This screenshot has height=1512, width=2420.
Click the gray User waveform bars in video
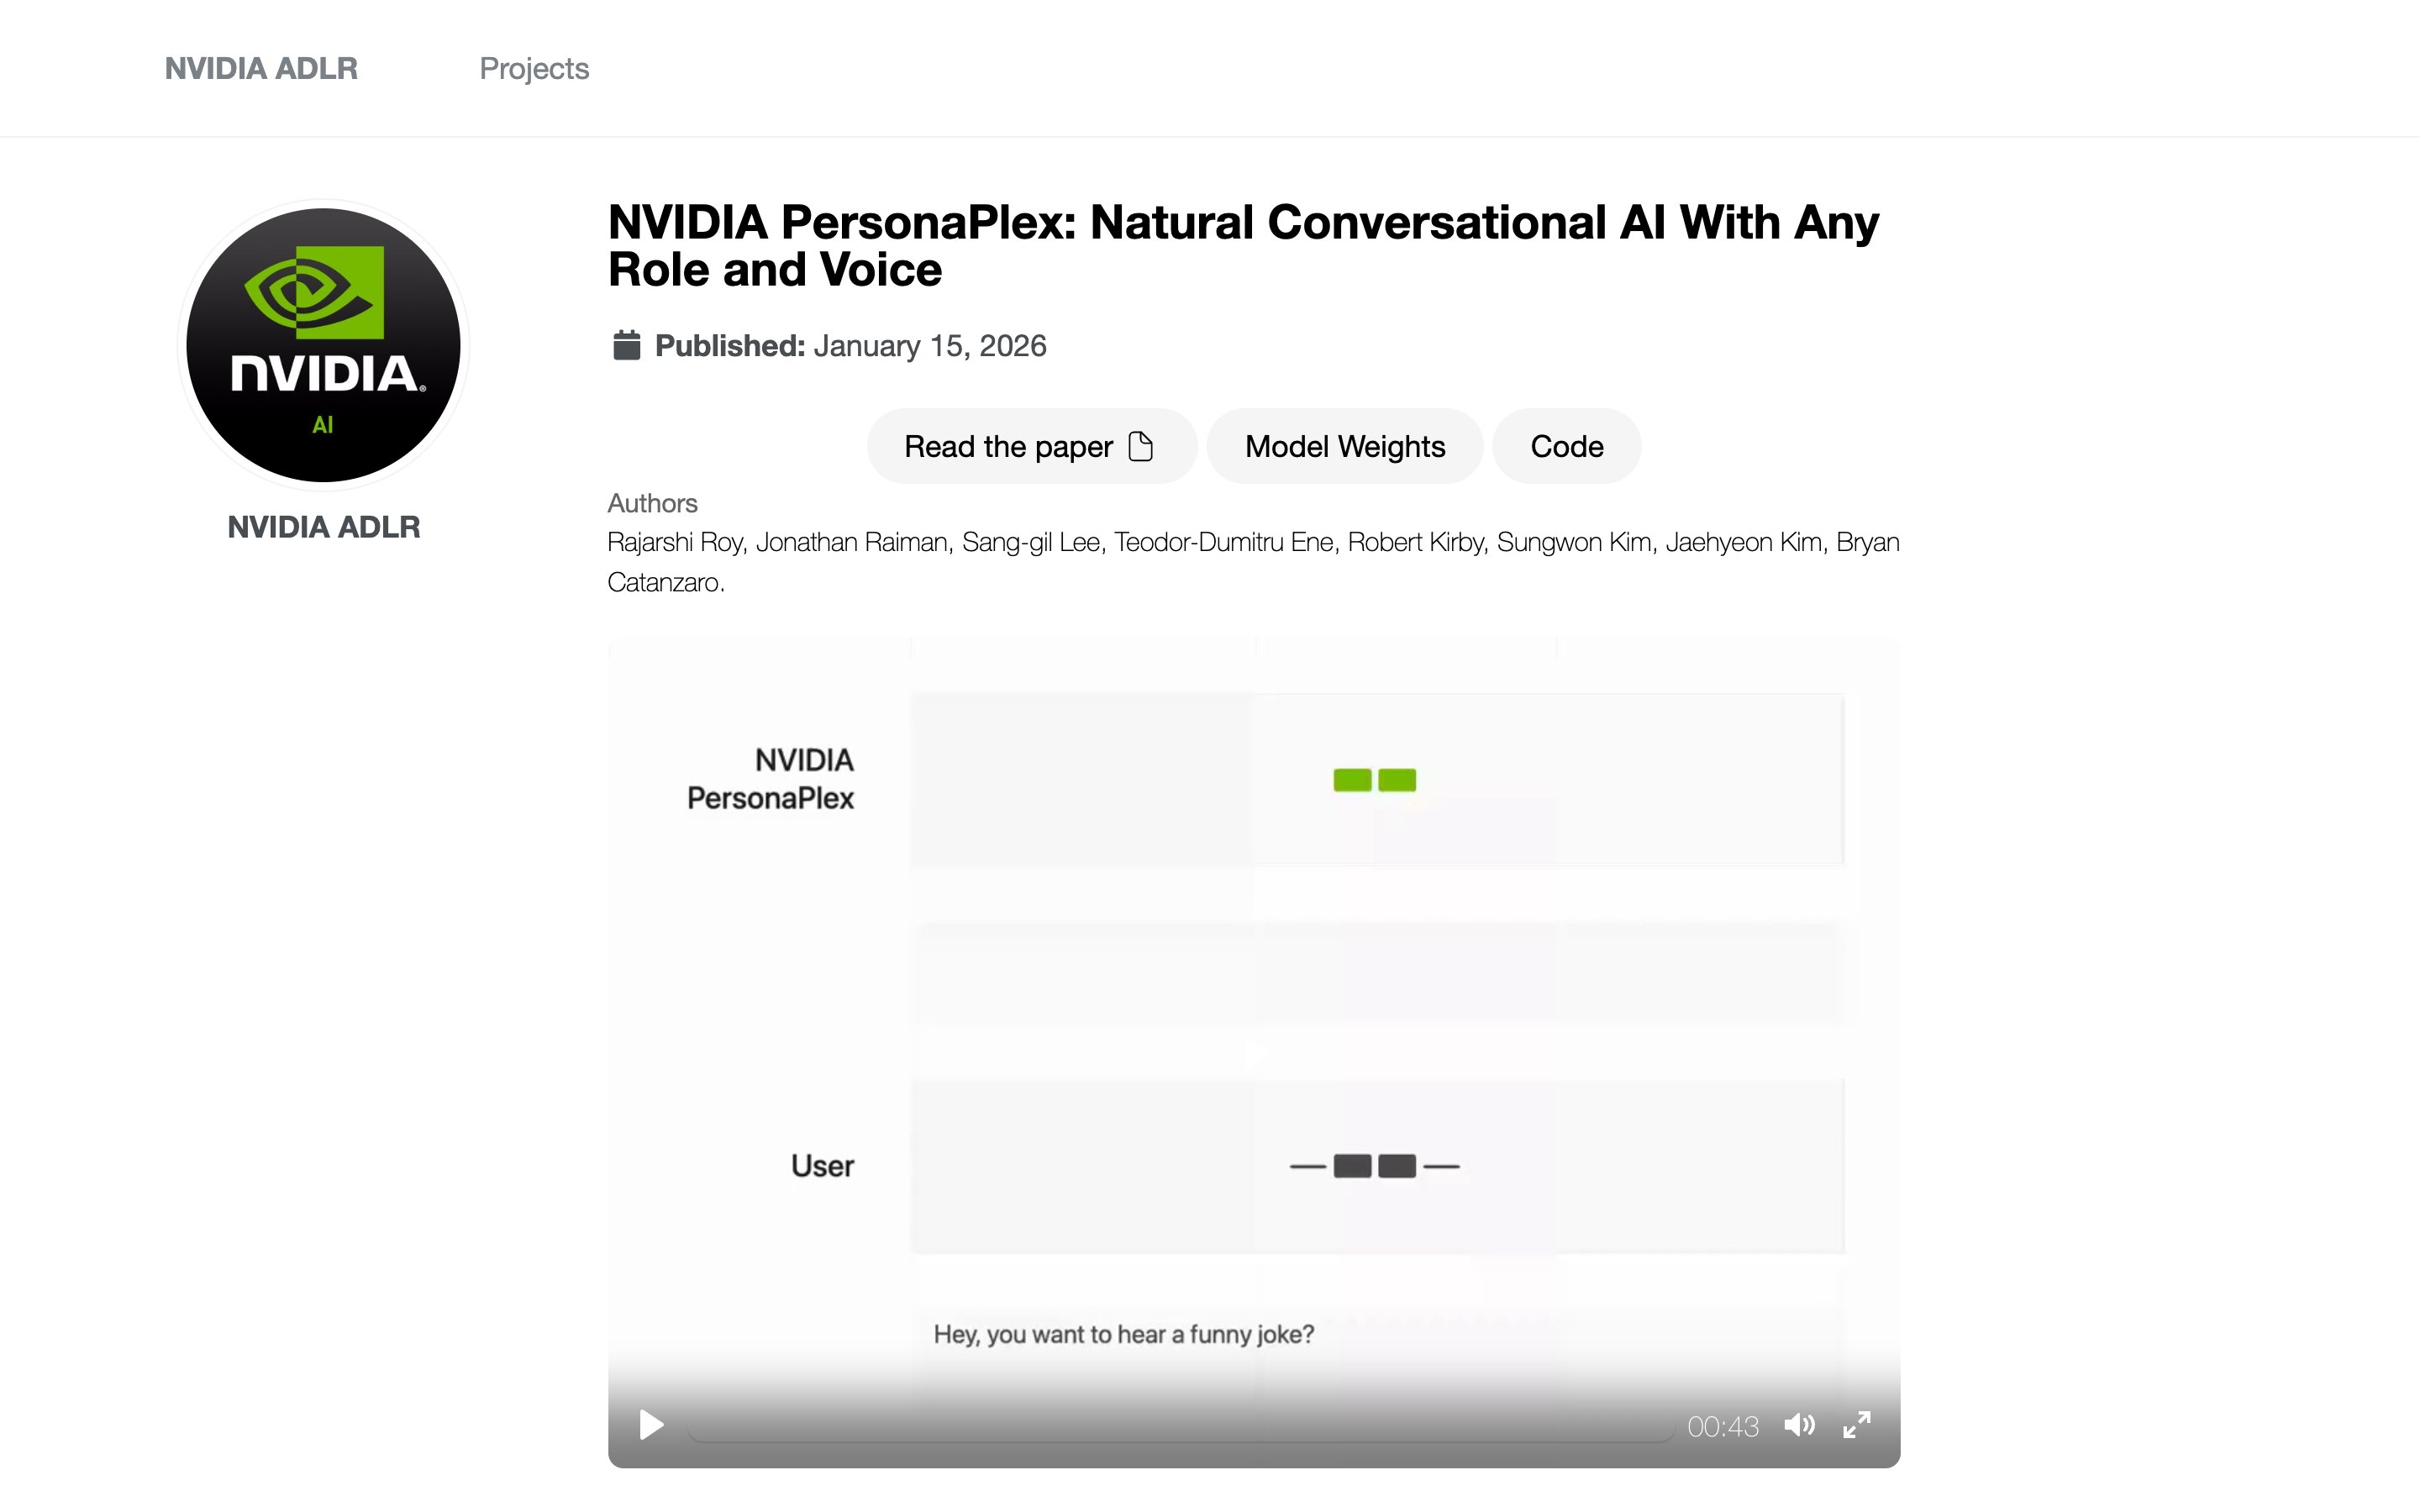point(1374,1166)
